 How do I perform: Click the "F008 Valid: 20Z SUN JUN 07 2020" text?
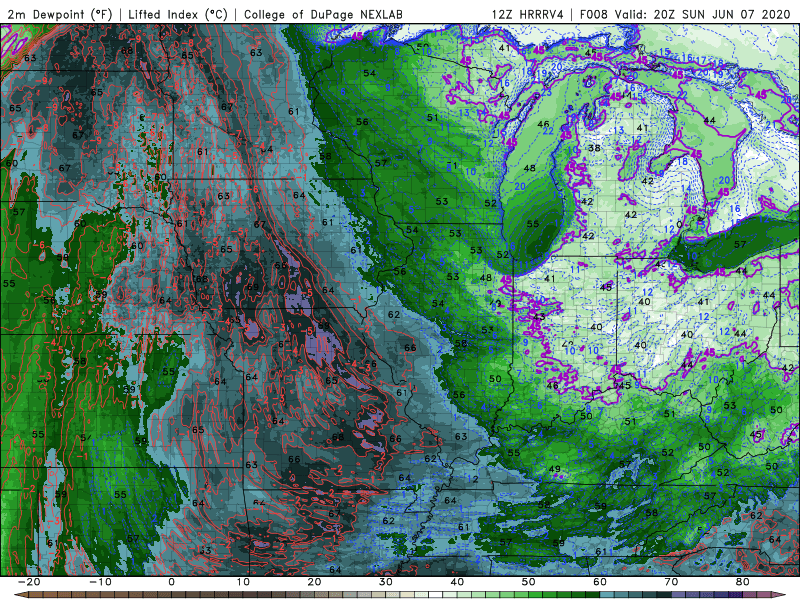tap(685, 14)
